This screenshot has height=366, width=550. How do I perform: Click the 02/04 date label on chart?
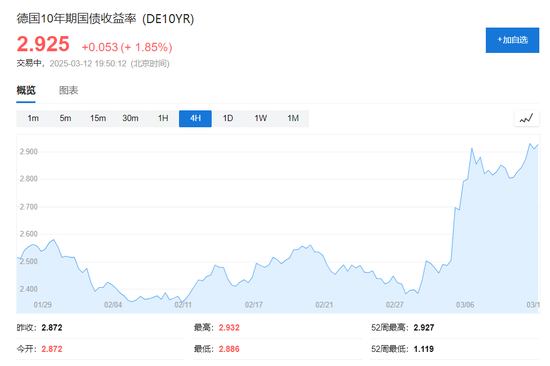[113, 305]
